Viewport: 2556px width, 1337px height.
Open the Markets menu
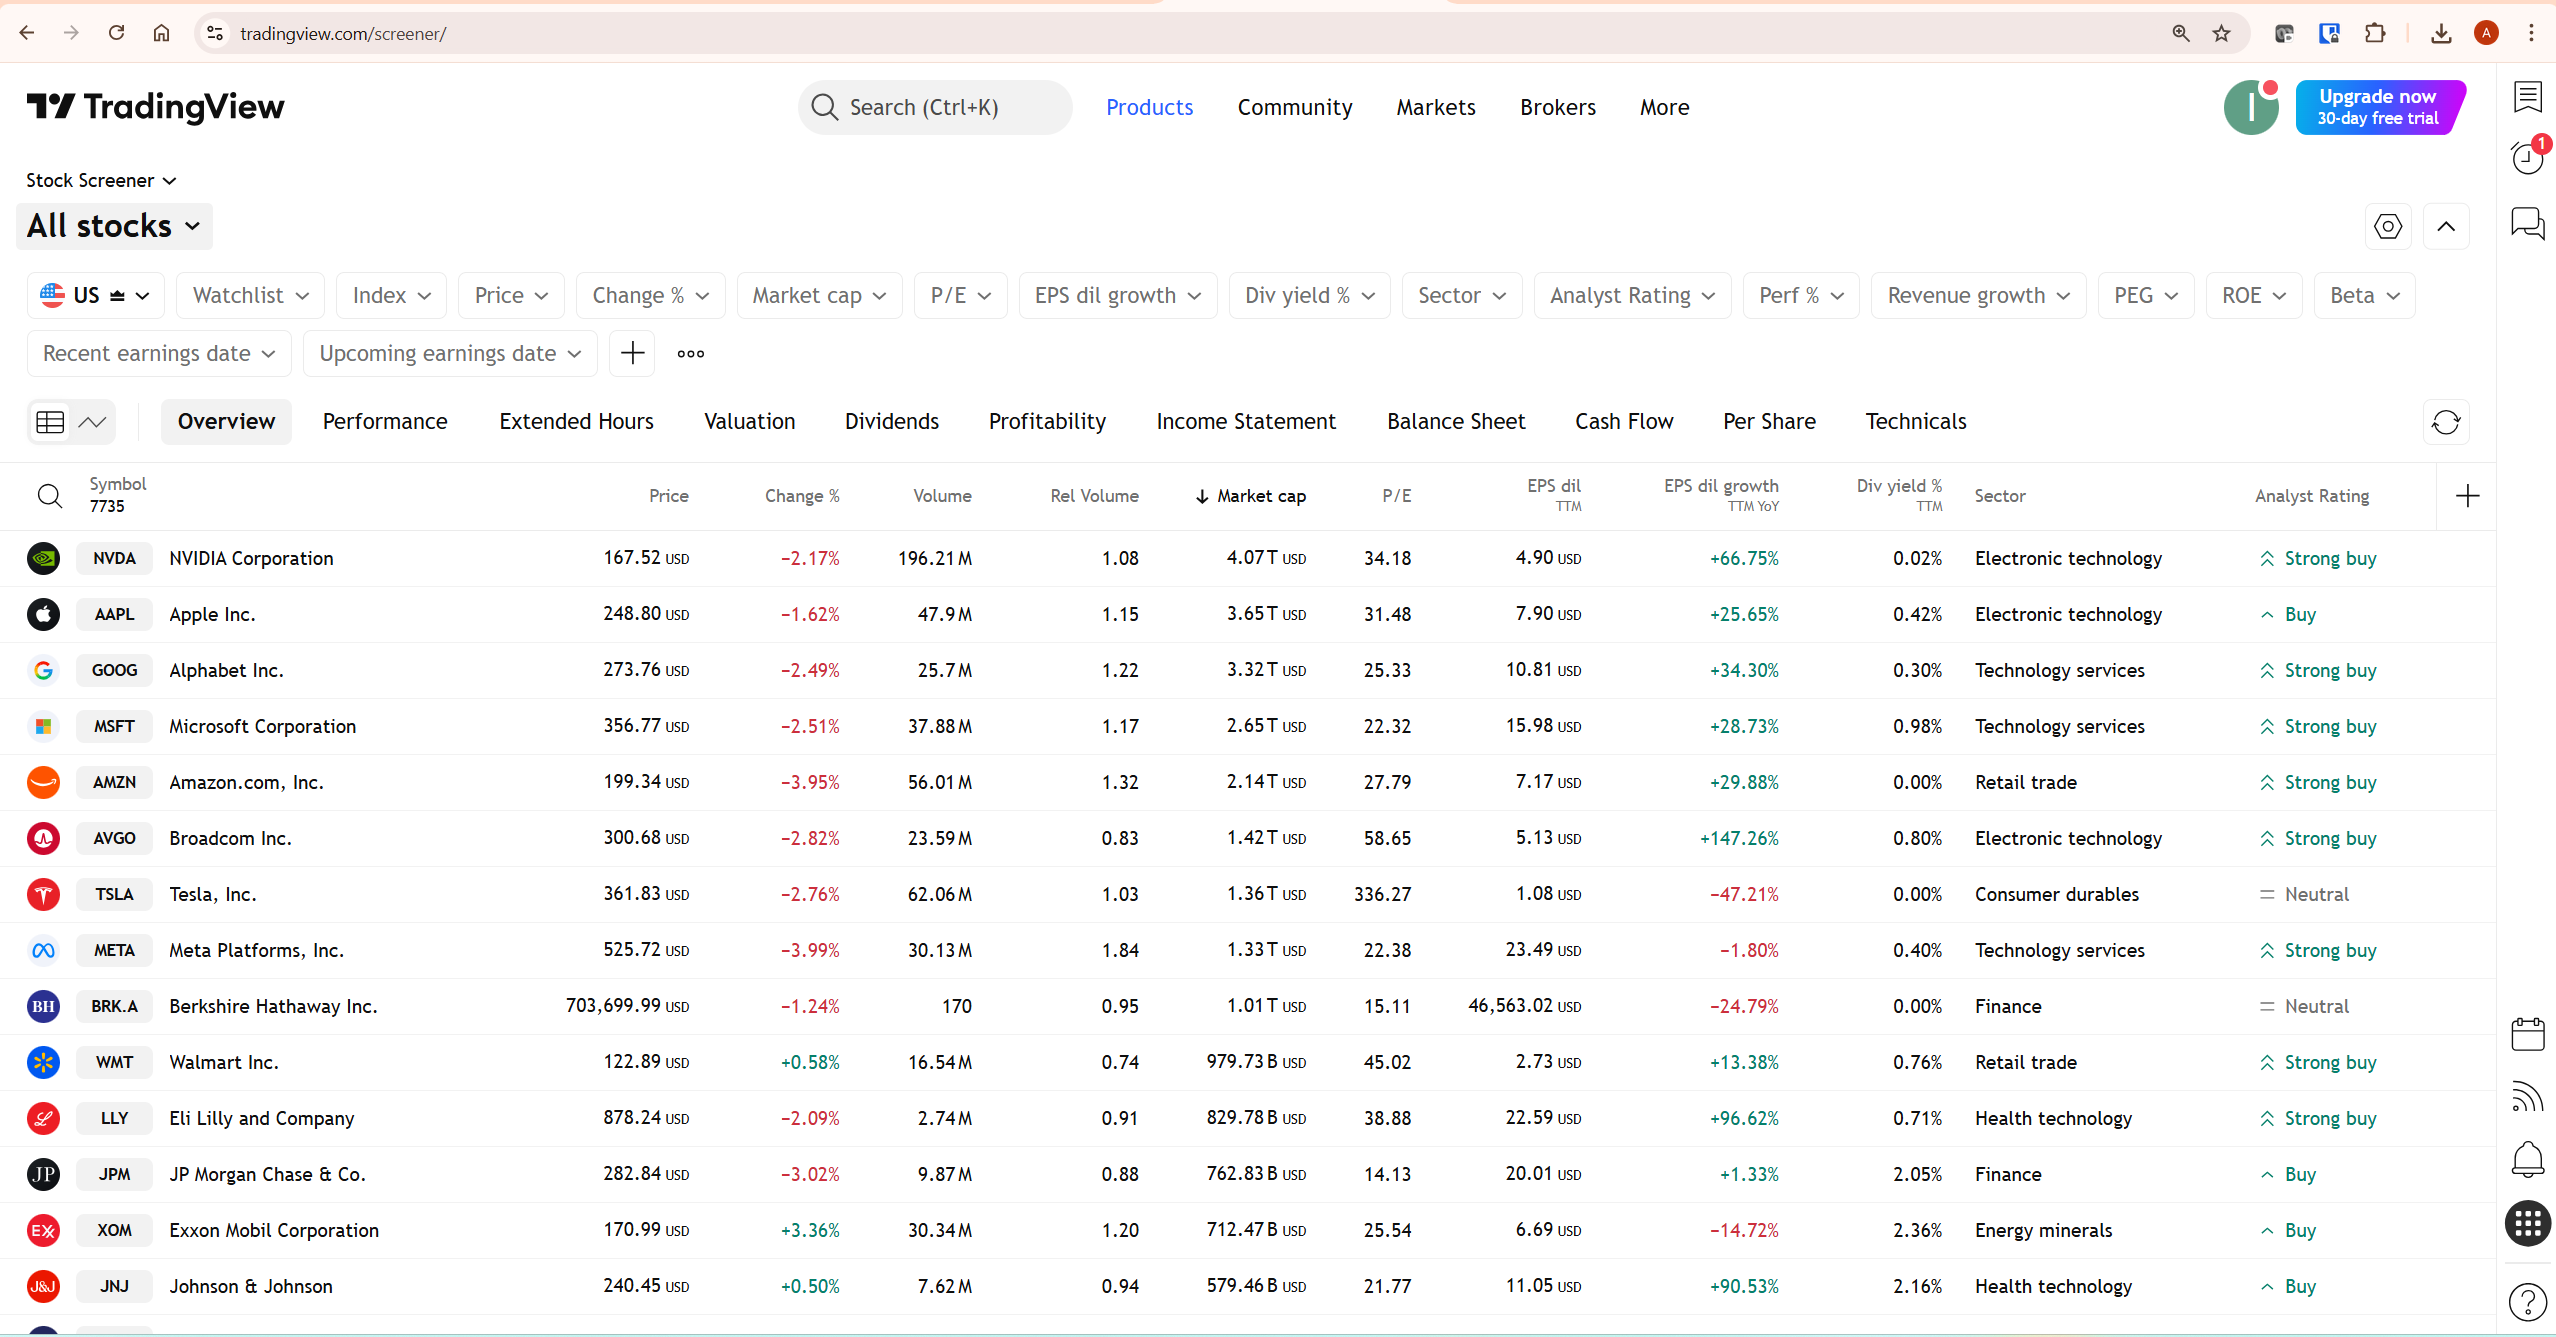tap(1435, 107)
